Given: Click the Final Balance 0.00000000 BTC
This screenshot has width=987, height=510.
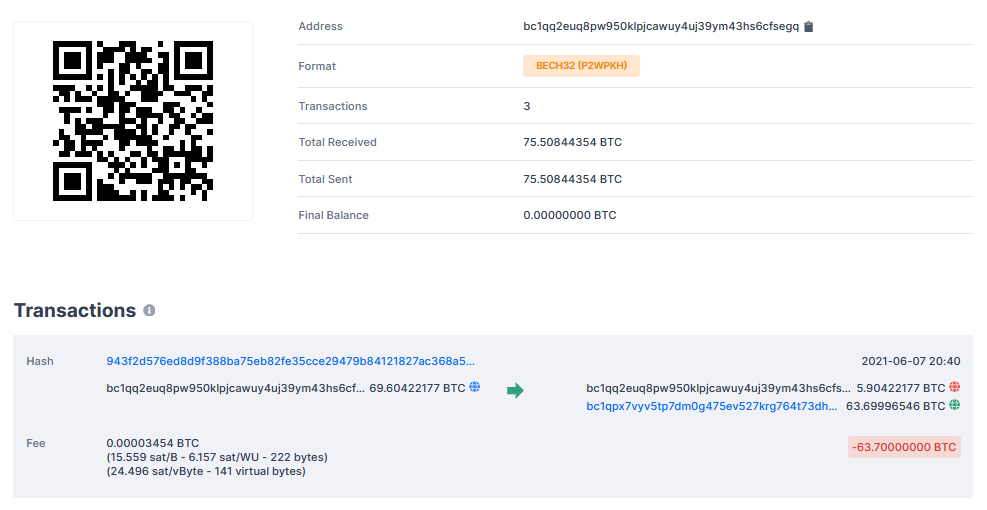Looking at the screenshot, I should [570, 215].
